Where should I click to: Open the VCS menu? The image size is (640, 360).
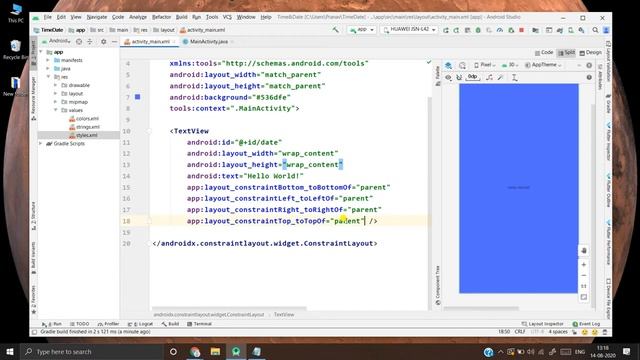coord(227,17)
